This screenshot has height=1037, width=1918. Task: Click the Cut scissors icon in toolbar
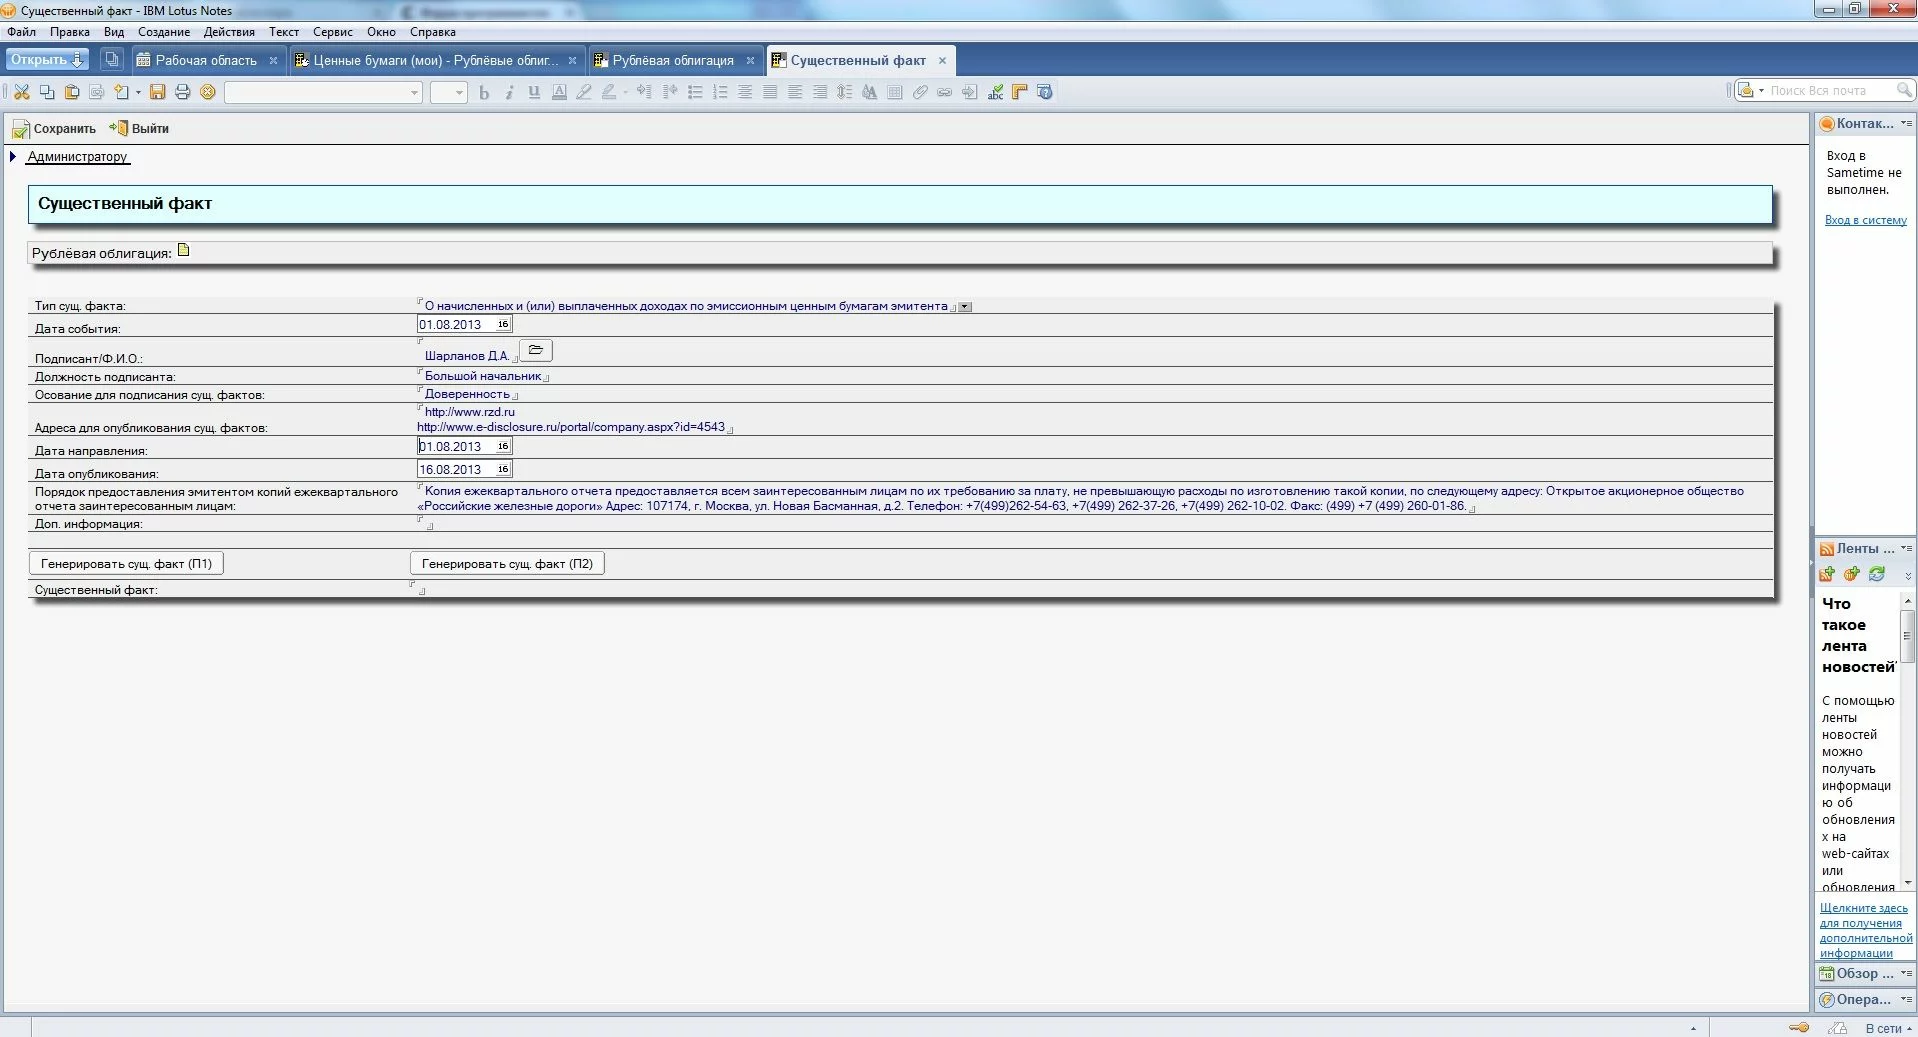coord(21,92)
